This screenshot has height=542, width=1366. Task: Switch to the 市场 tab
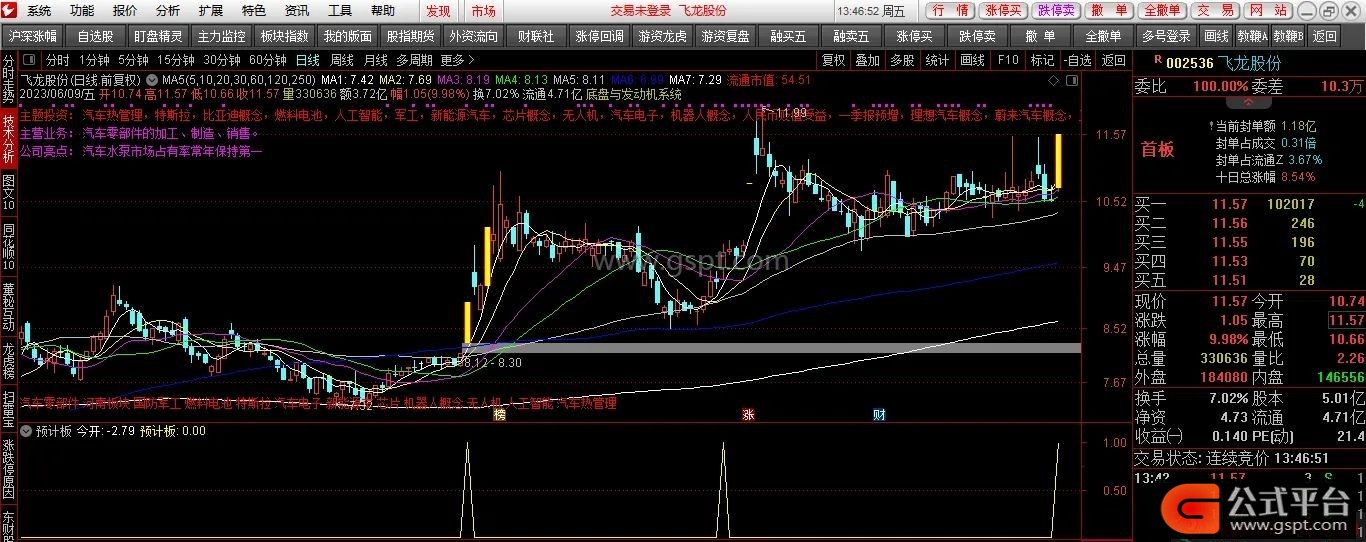pyautogui.click(x=484, y=11)
